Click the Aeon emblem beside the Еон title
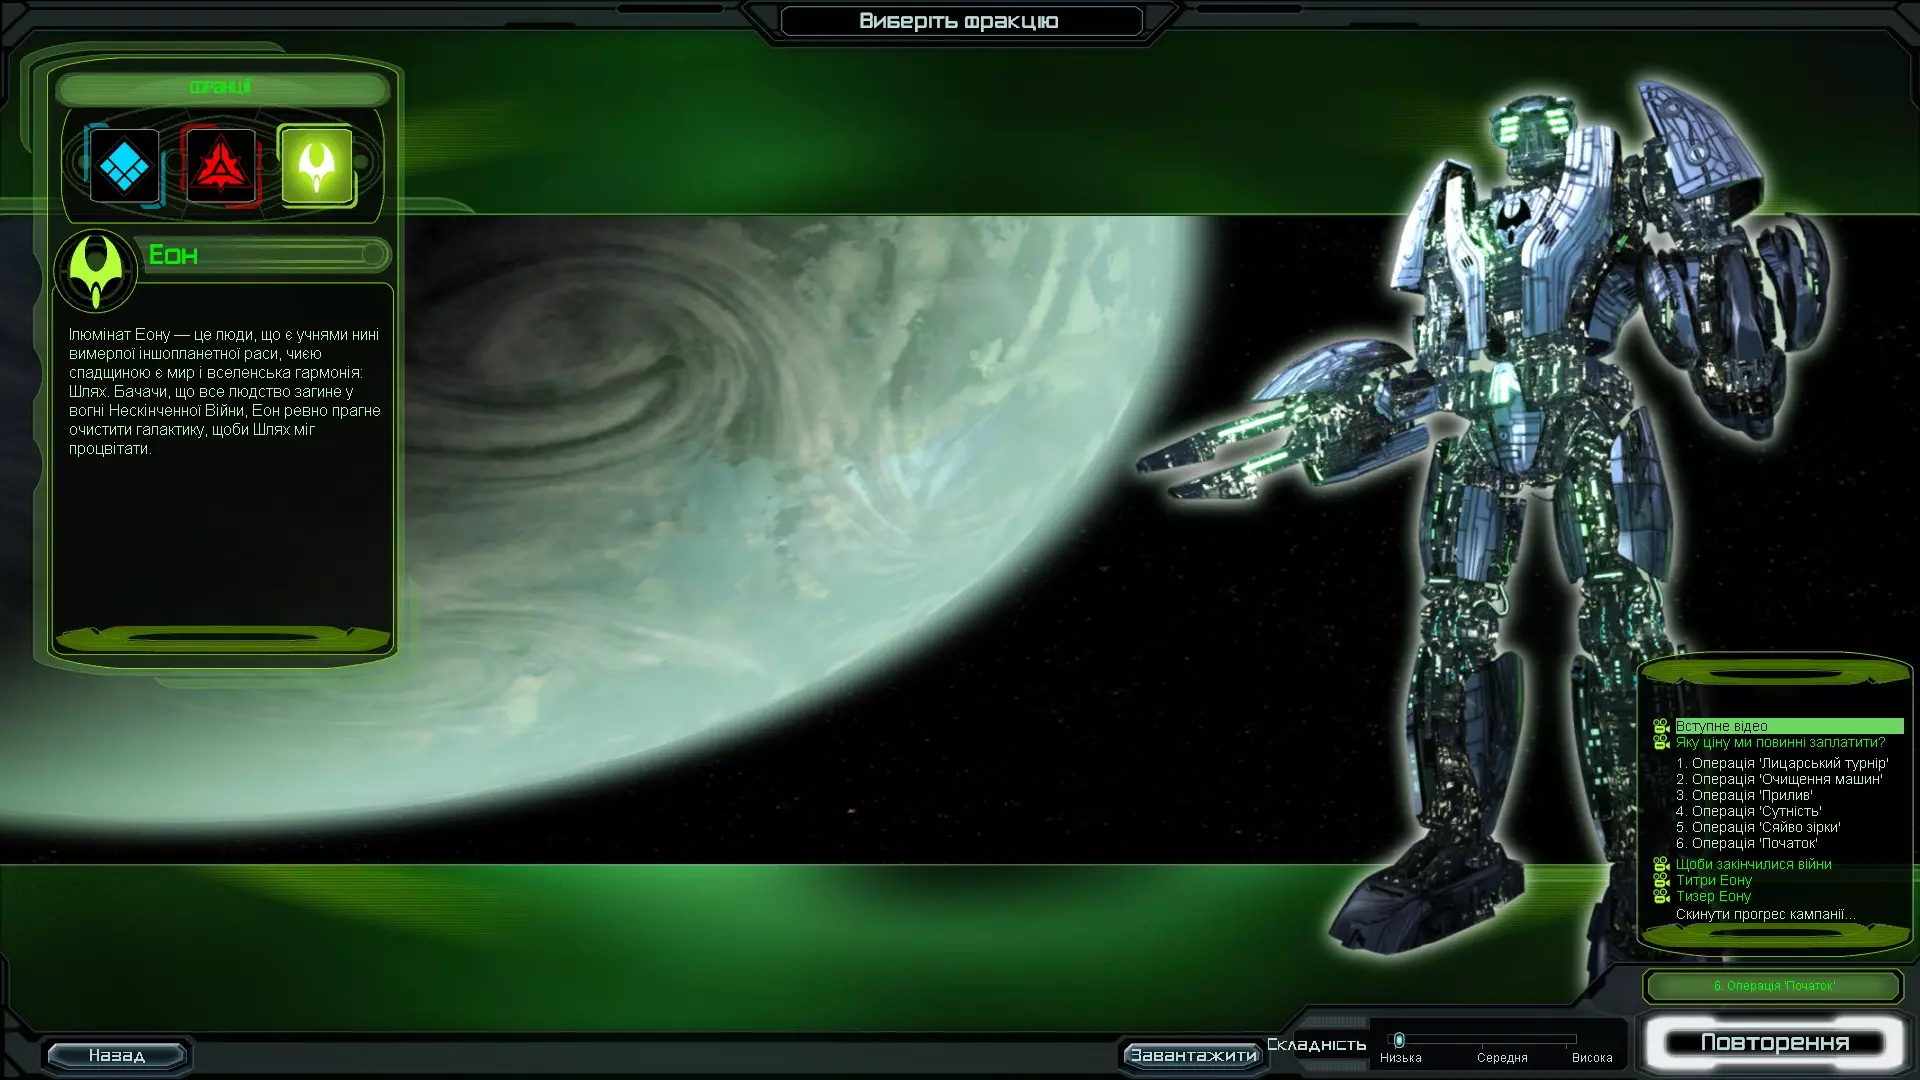Viewport: 1920px width, 1080px height. 96,271
